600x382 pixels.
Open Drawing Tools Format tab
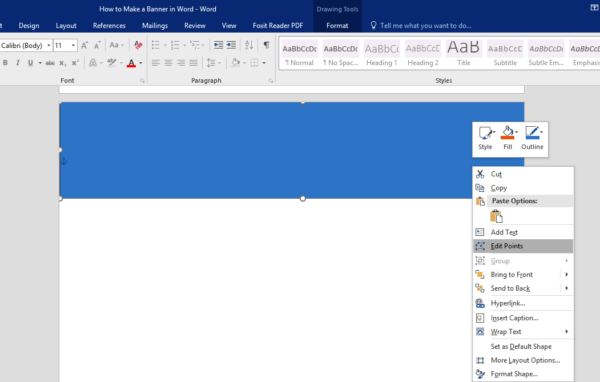coord(337,26)
